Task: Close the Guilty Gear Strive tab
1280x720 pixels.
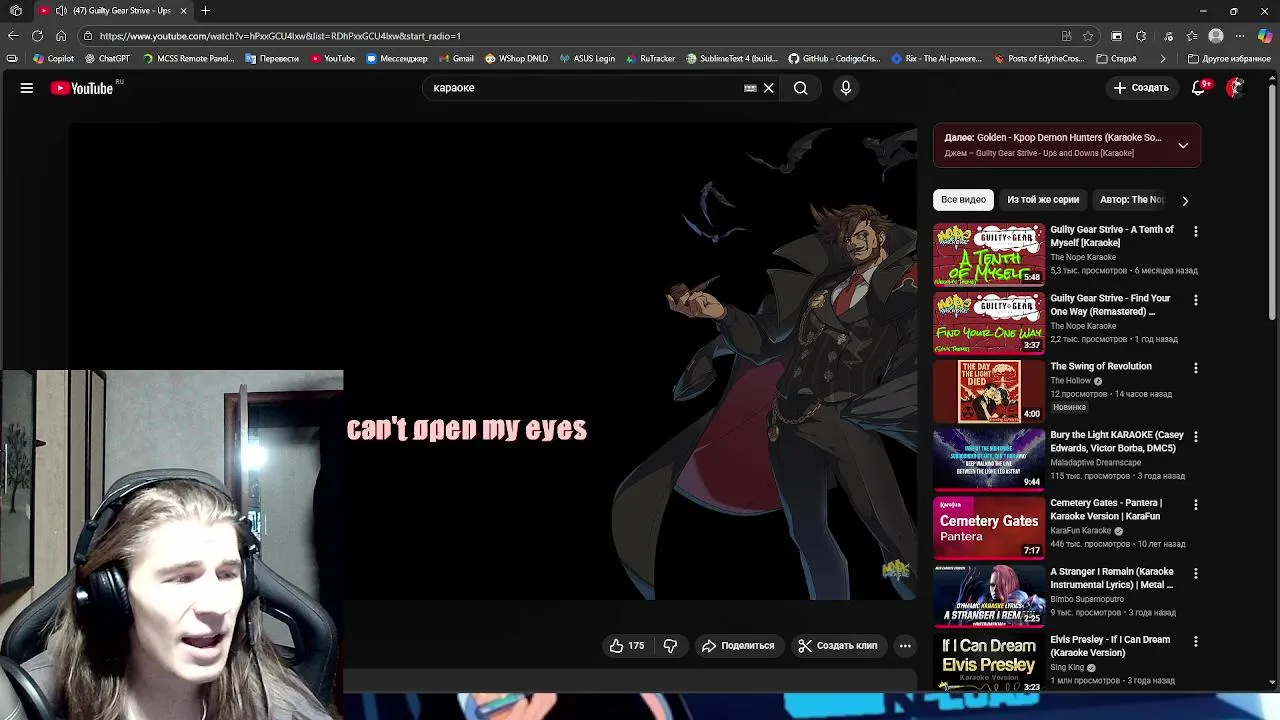Action: click(x=183, y=11)
